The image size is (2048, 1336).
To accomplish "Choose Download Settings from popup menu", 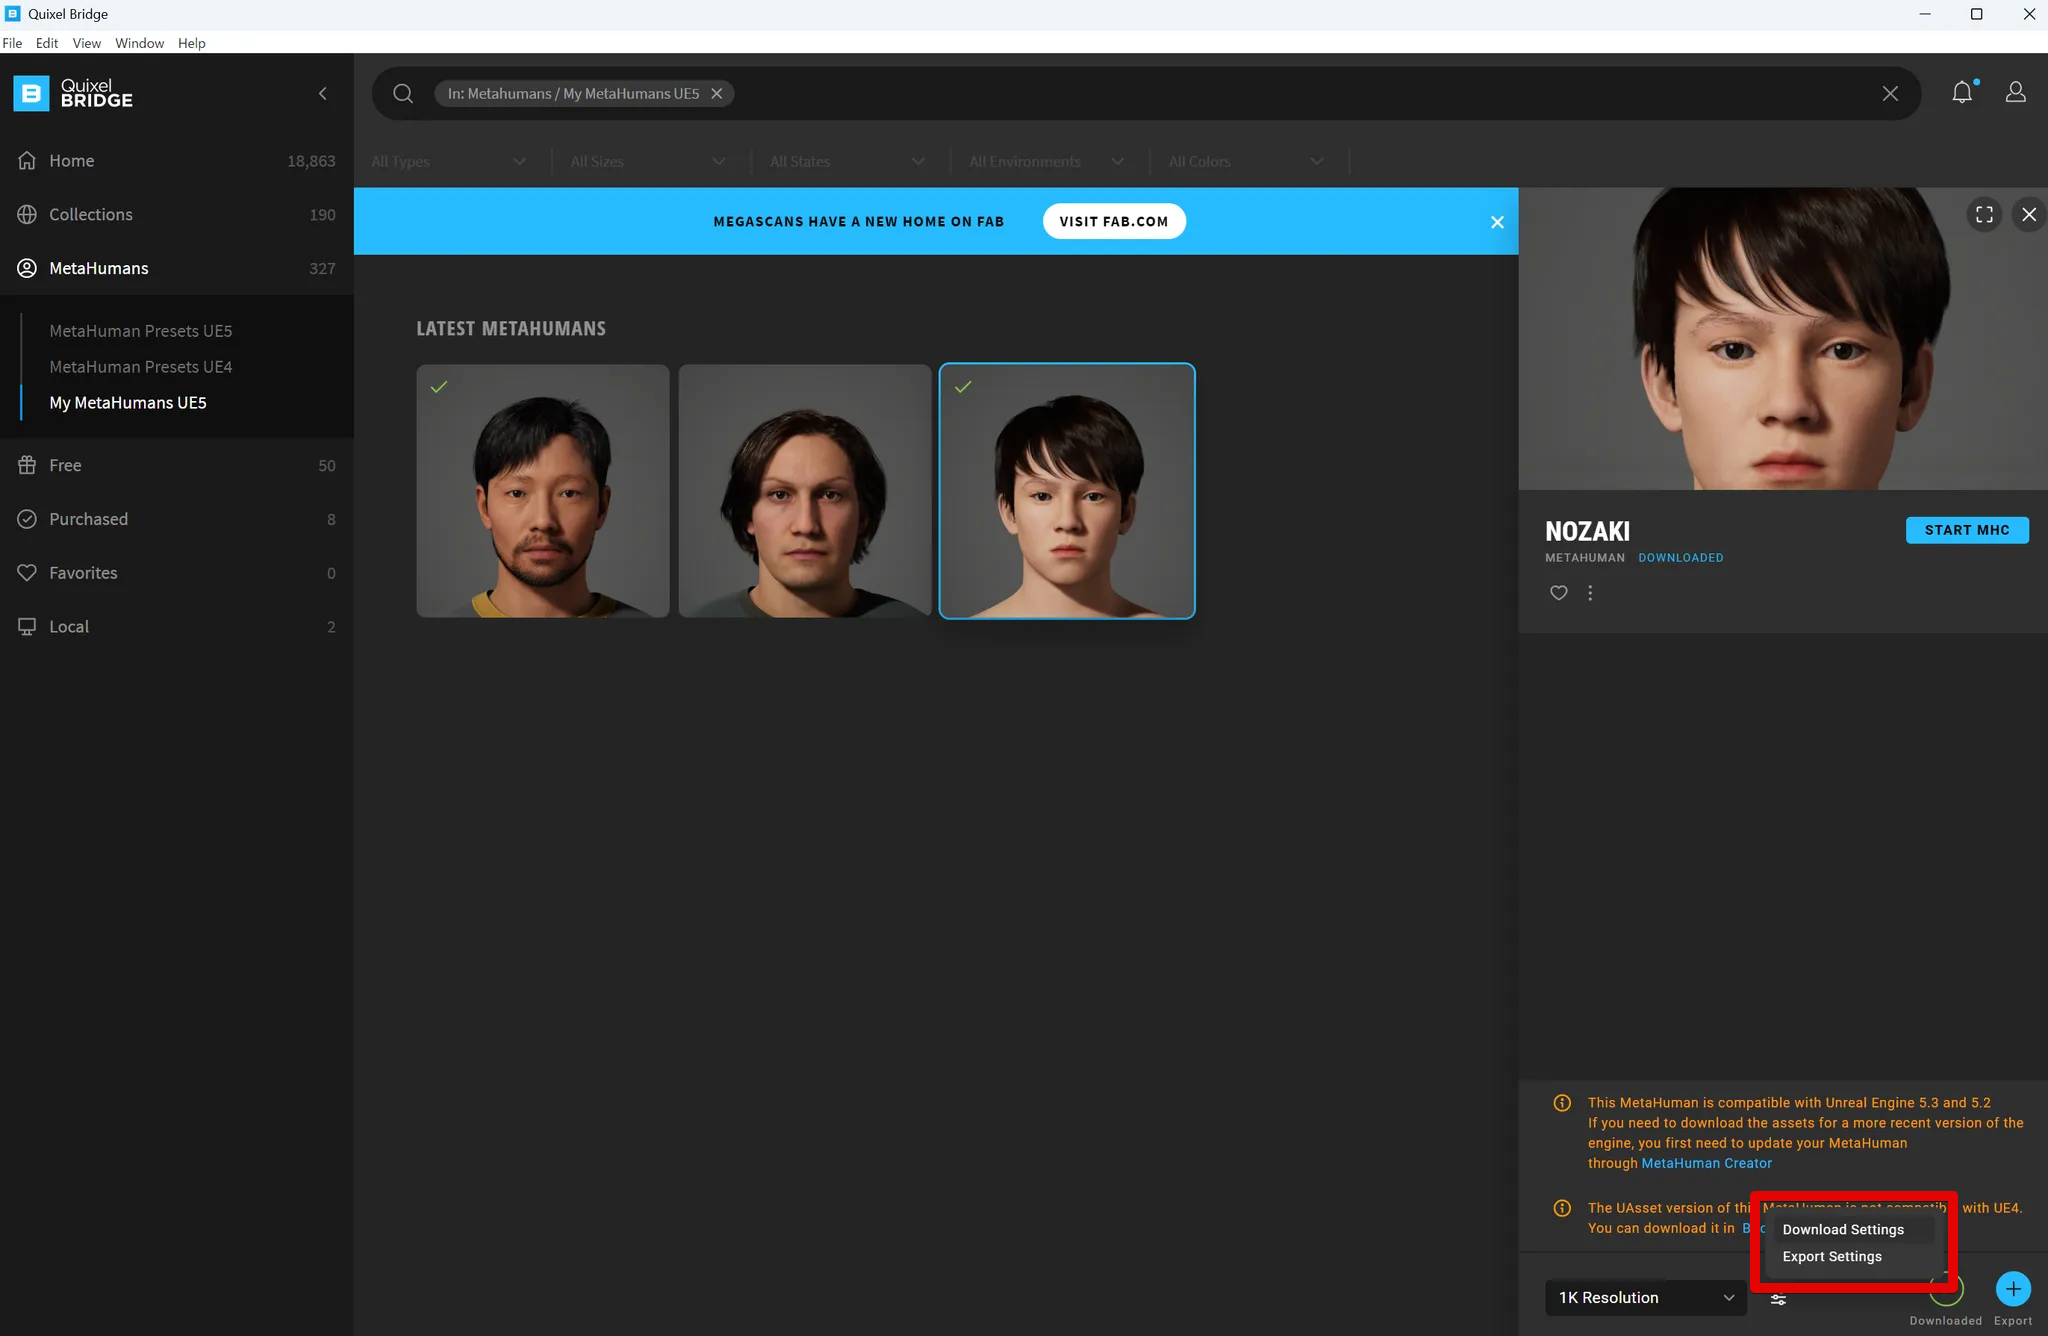I will coord(1842,1229).
